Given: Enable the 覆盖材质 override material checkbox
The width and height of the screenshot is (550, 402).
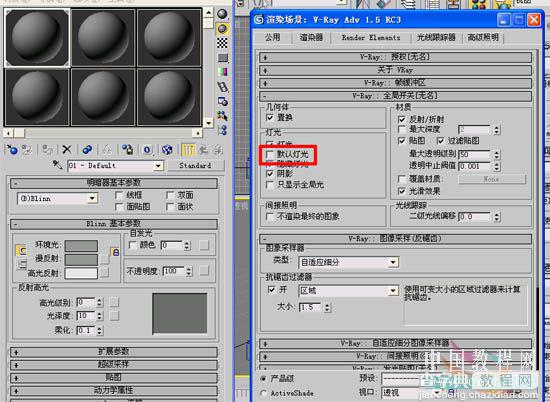Looking at the screenshot, I should [402, 179].
